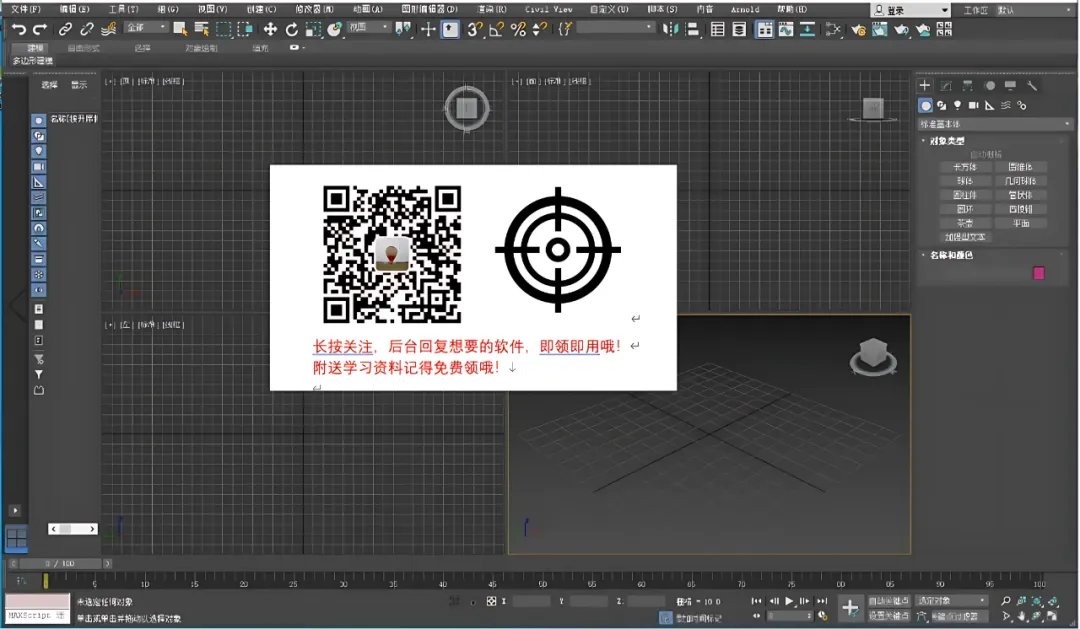Click the pink object color swatch
1080x629 pixels.
pyautogui.click(x=1039, y=273)
